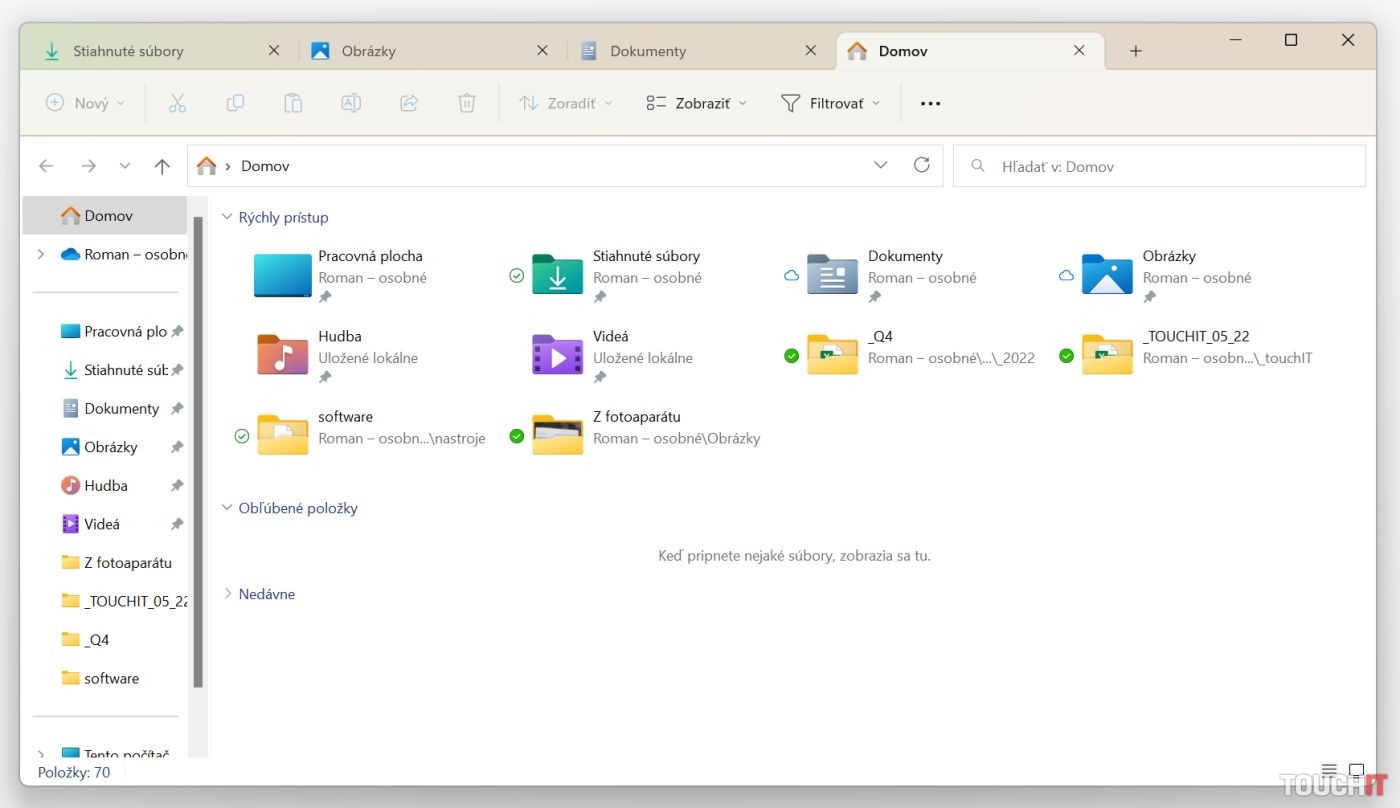This screenshot has width=1400, height=808.
Task: Open the Zoradiť sort dropdown
Action: pos(566,103)
